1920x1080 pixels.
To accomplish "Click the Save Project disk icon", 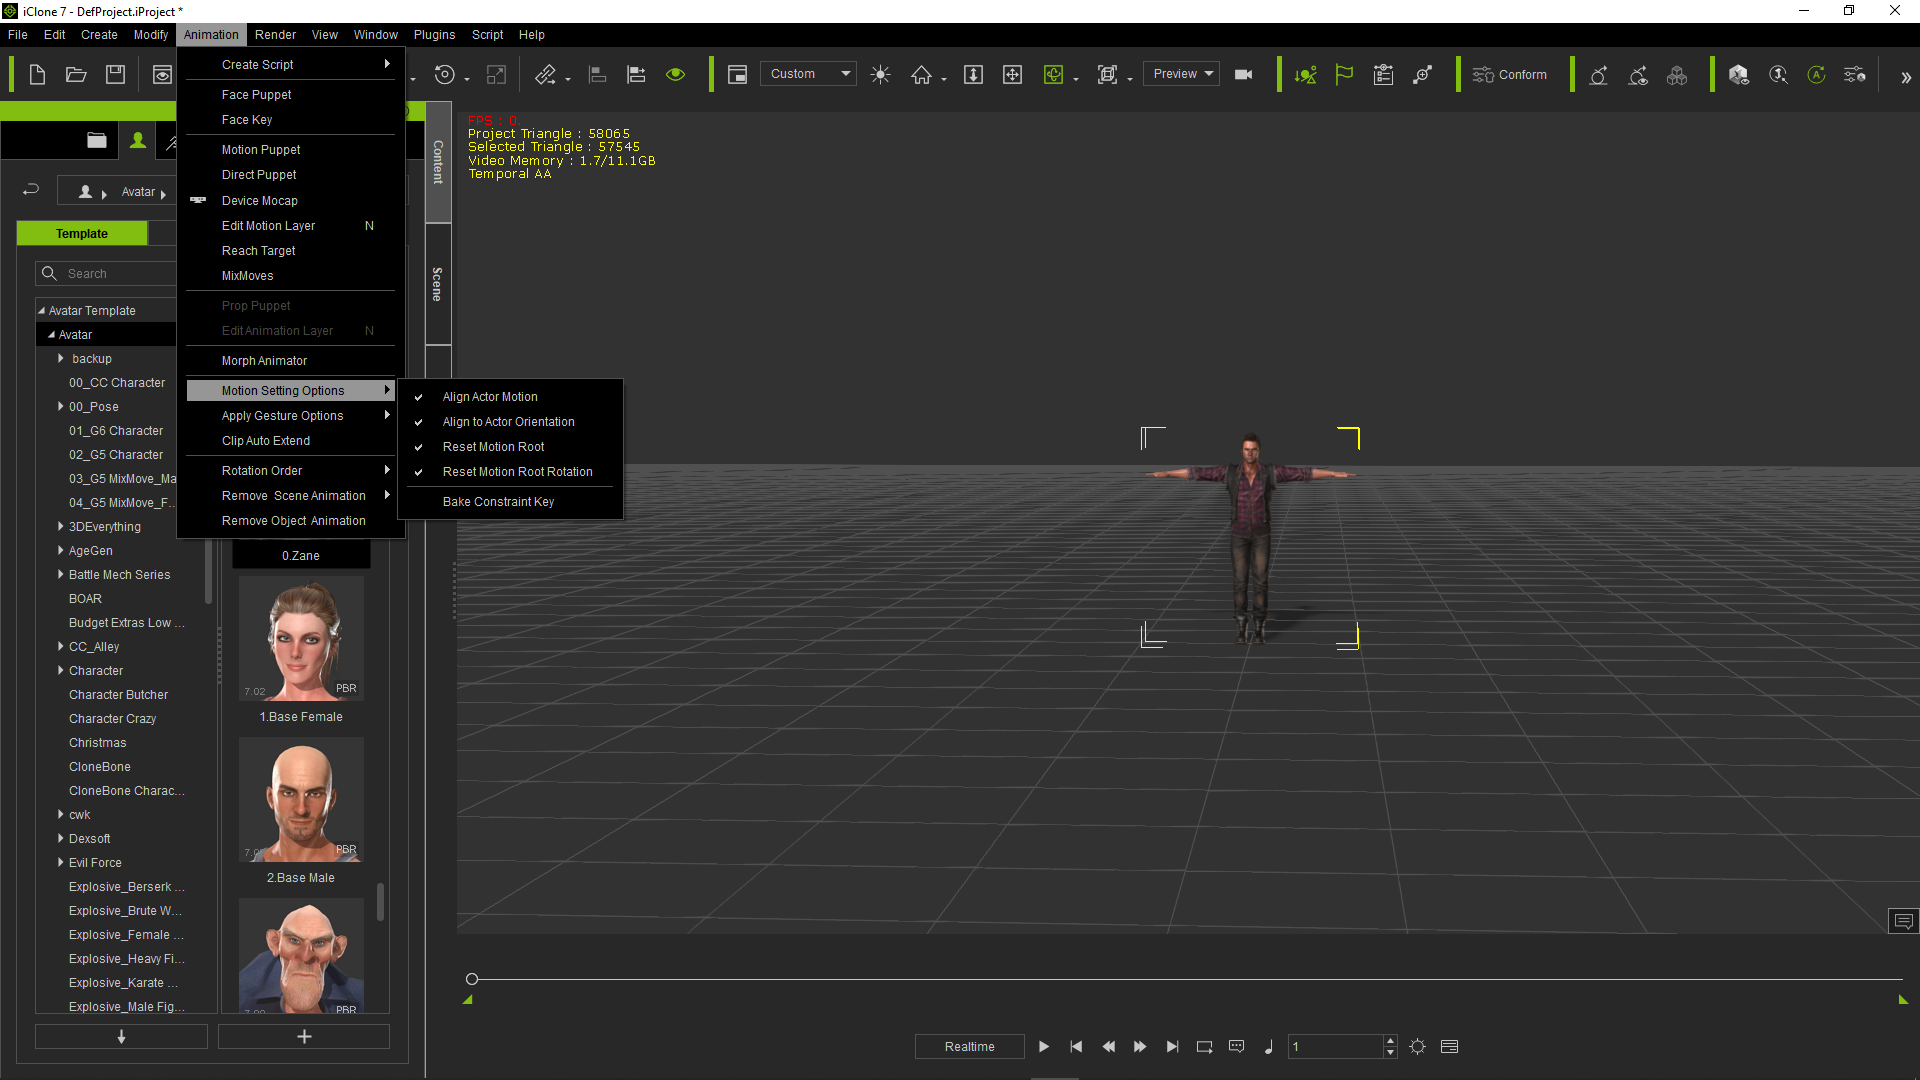I will 115,74.
